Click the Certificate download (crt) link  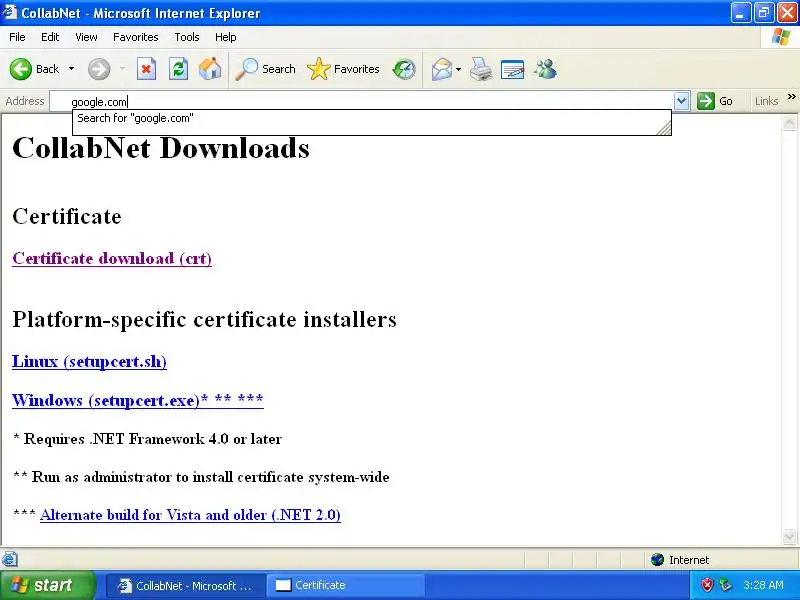point(112,259)
